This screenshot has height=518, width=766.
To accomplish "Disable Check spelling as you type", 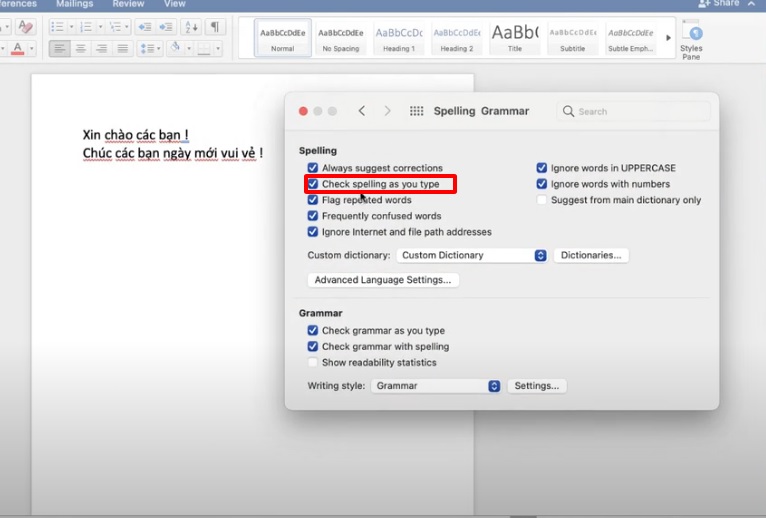I will pos(313,184).
